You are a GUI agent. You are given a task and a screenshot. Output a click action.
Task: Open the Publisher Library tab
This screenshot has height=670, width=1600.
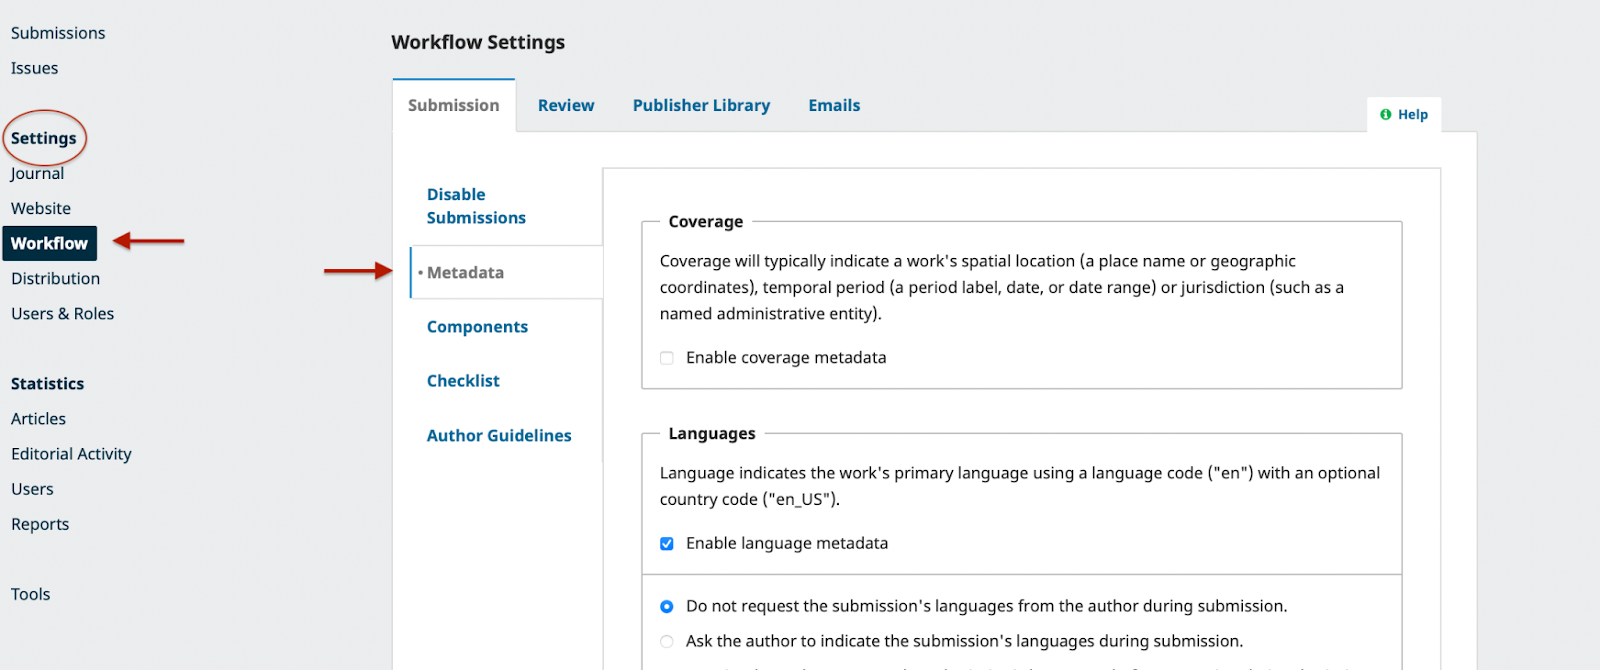tap(701, 106)
